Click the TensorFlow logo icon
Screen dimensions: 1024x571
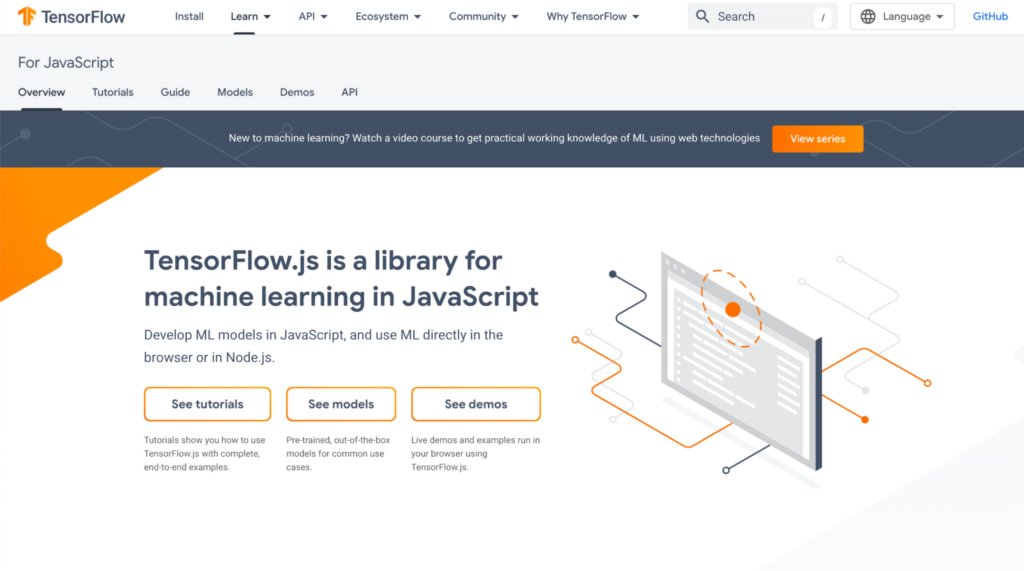pyautogui.click(x=27, y=16)
